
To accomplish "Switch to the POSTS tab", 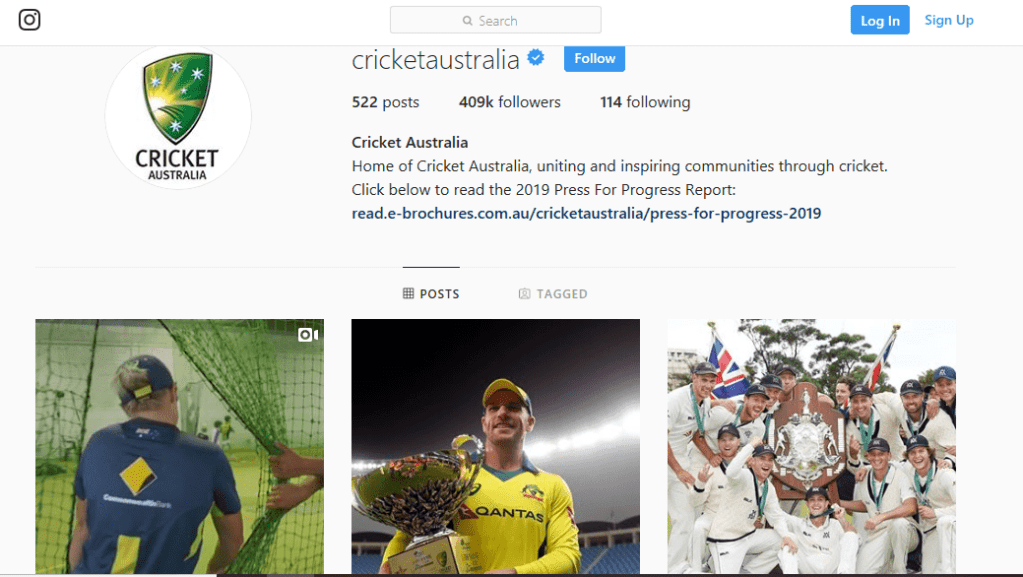I will 431,294.
